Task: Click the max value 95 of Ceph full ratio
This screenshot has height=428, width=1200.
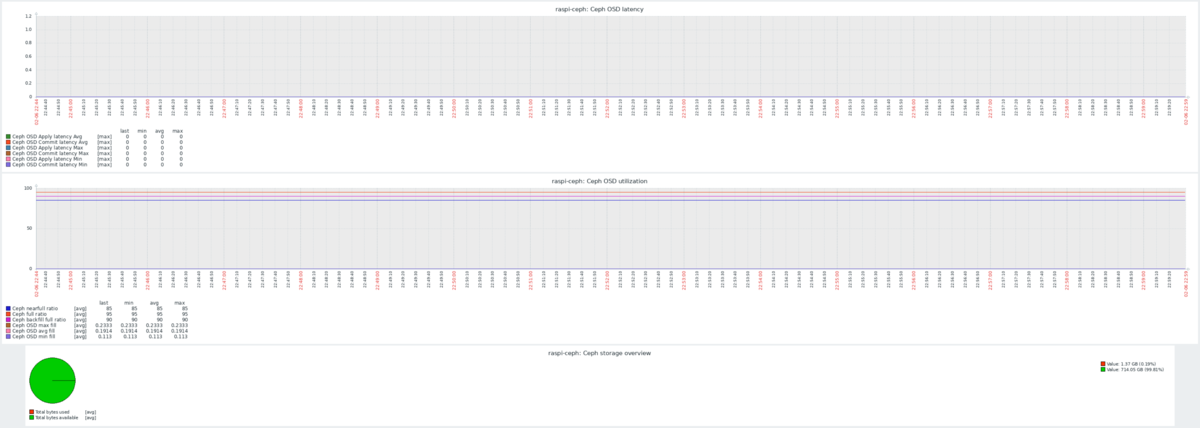Action: coord(184,314)
